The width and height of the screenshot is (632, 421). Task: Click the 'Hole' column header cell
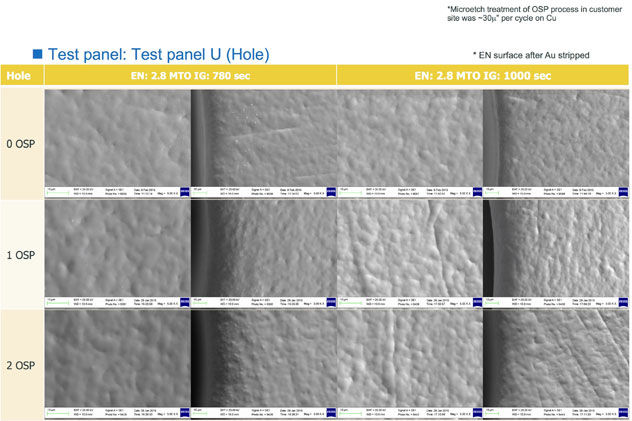(x=21, y=75)
